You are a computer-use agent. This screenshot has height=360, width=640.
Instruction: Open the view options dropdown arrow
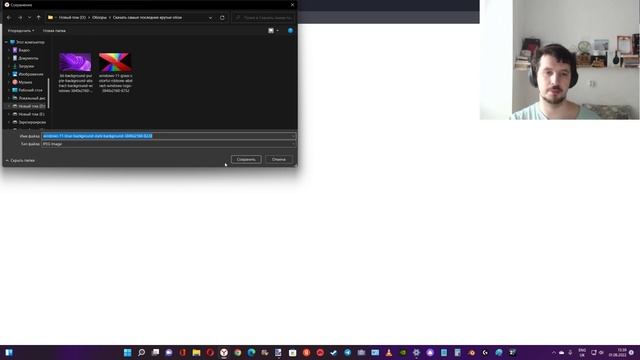(278, 31)
